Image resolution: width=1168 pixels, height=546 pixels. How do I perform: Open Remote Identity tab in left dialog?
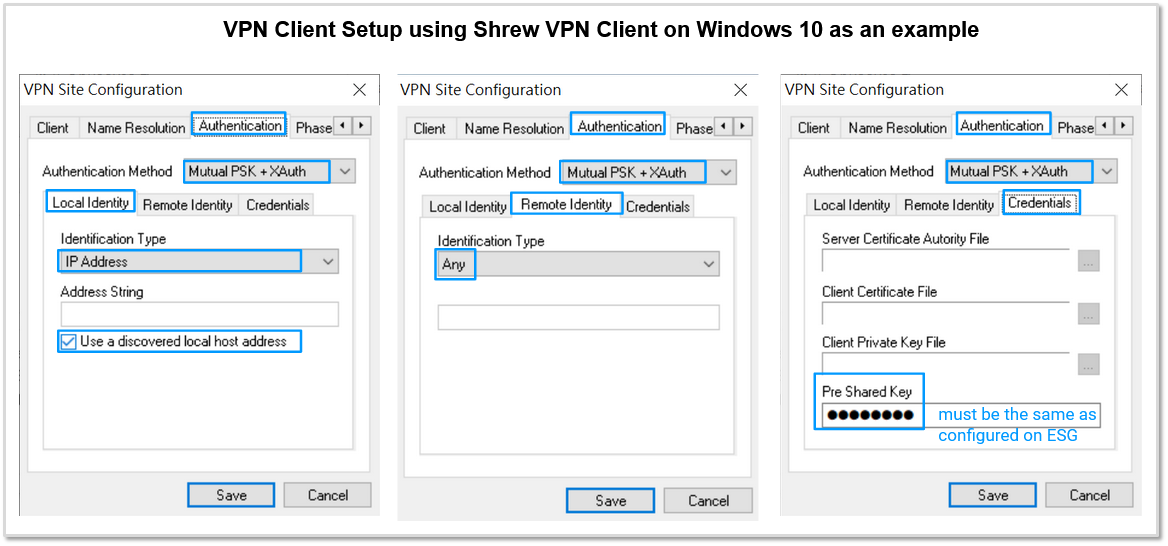[x=188, y=205]
